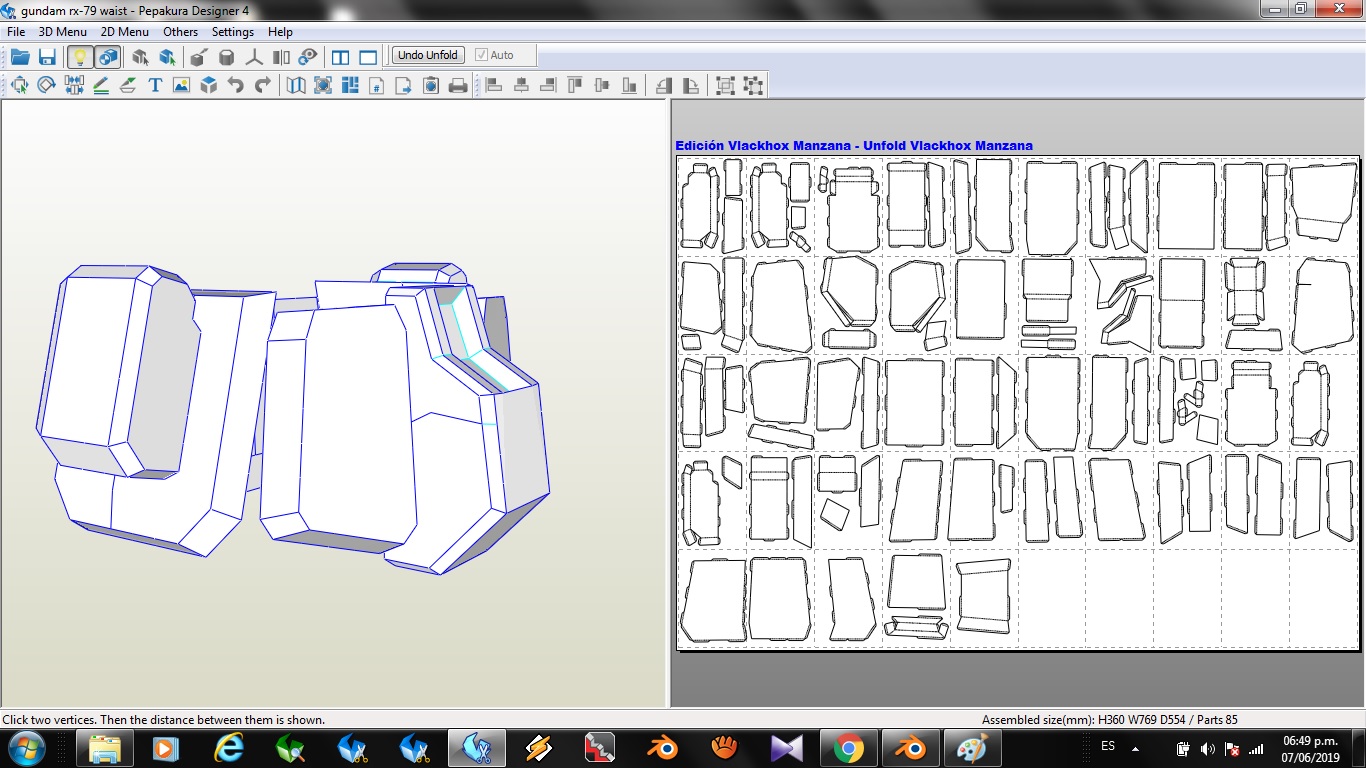The image size is (1366, 768).
Task: Click the ES language indicator
Action: click(1108, 747)
